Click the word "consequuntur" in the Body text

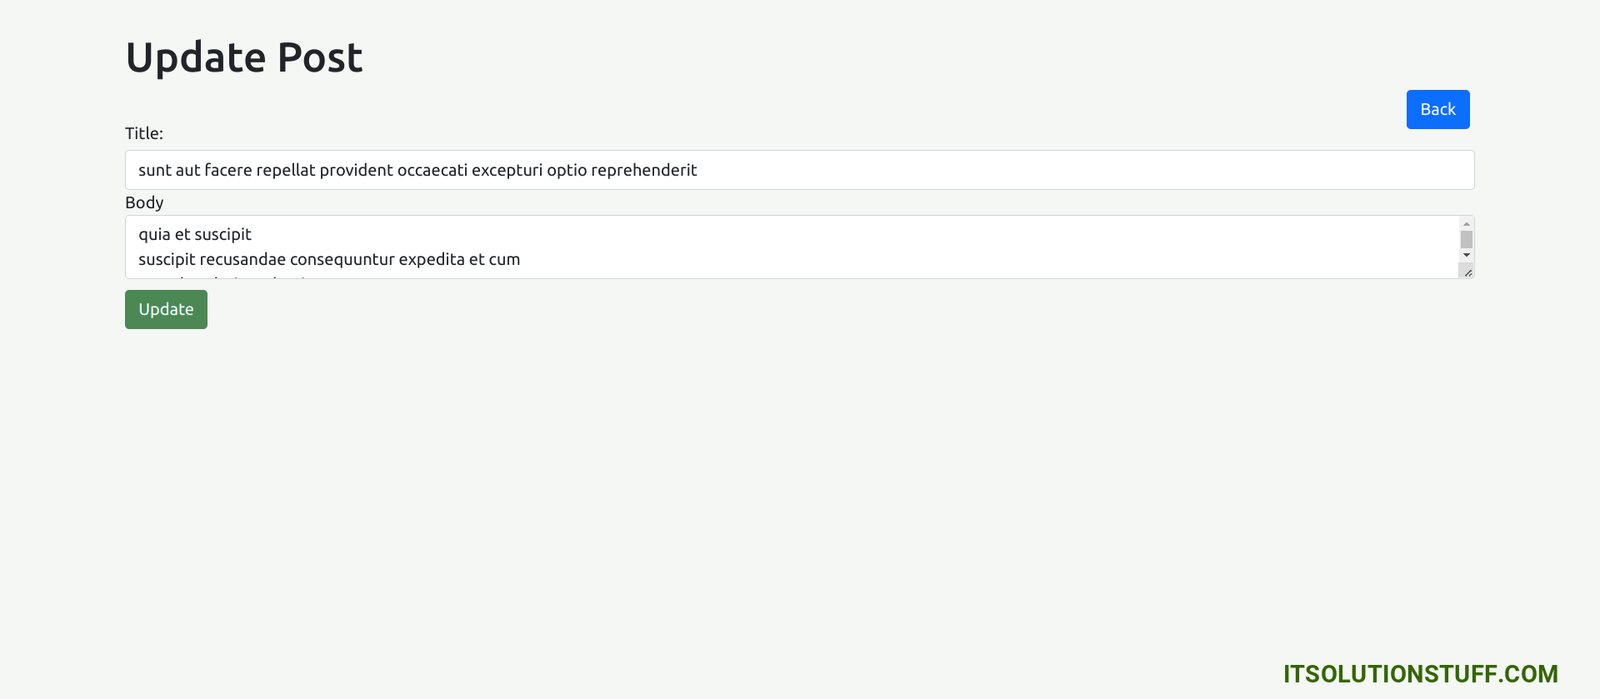coord(342,259)
